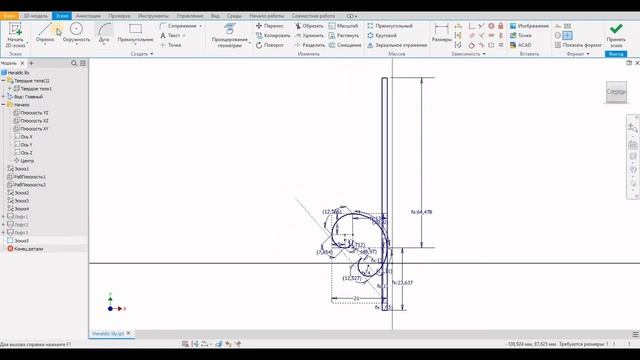
Task: Select the Прямоугольник rectangle tool
Action: [136, 33]
